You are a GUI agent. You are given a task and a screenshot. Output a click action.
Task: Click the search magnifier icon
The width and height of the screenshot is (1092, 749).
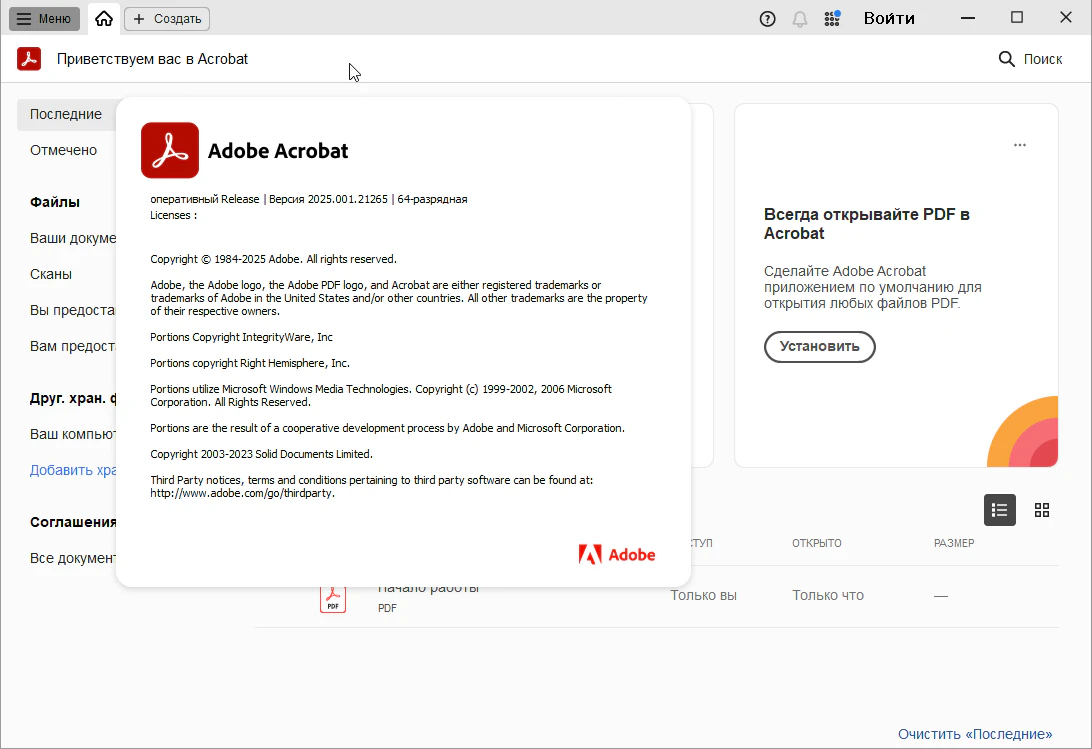pos(1007,59)
